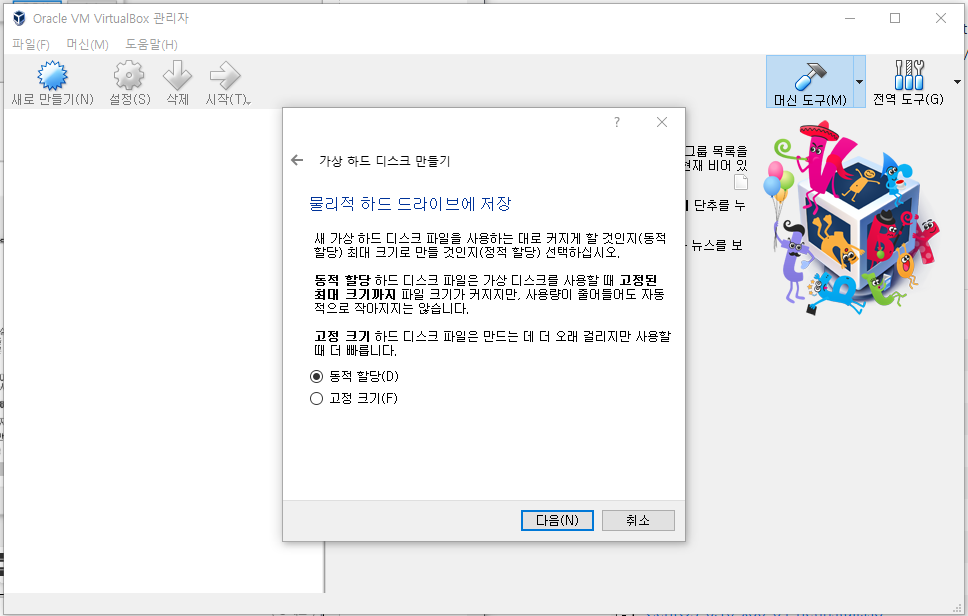Select the 전역 도구(G) tools button

pos(908,82)
